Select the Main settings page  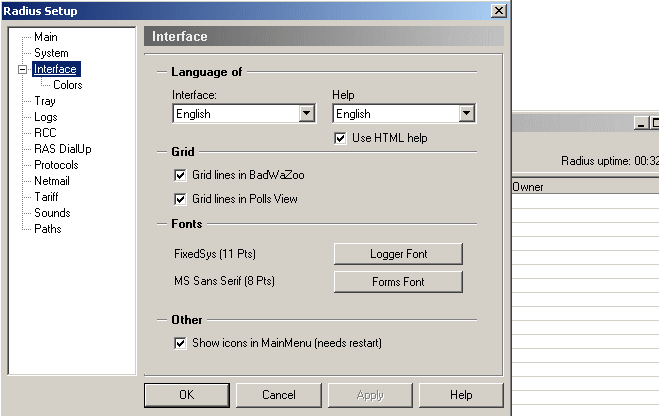[46, 37]
